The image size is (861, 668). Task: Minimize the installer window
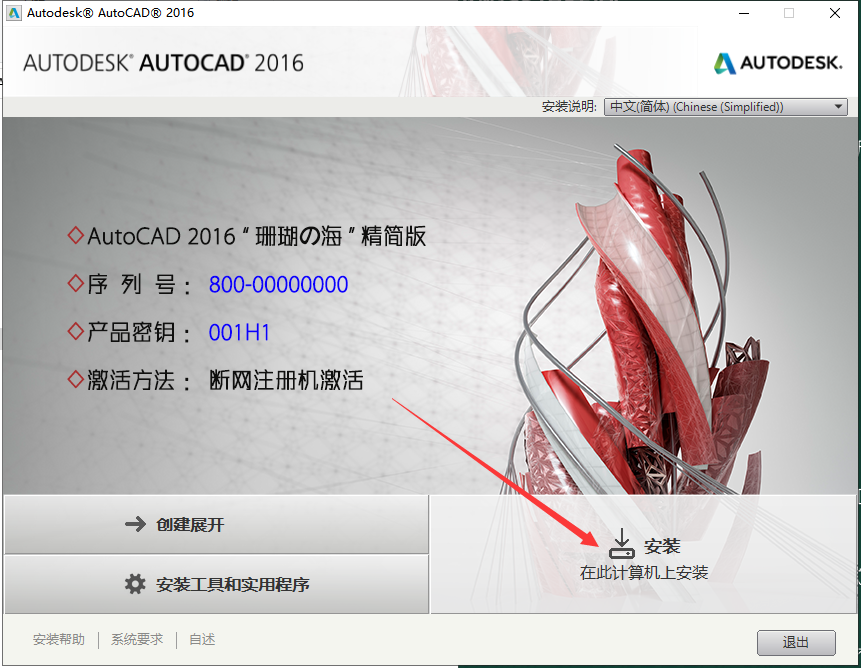(x=744, y=13)
